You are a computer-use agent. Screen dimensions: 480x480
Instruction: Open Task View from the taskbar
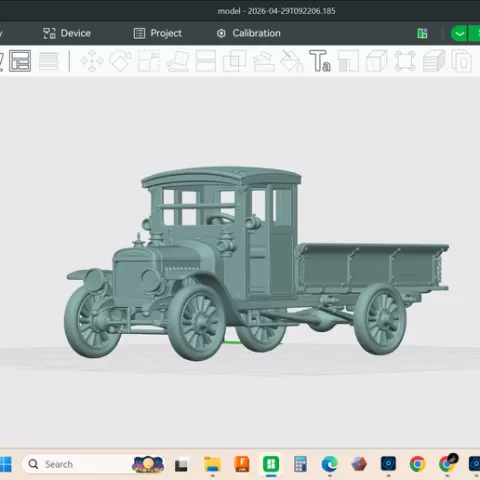click(x=181, y=465)
